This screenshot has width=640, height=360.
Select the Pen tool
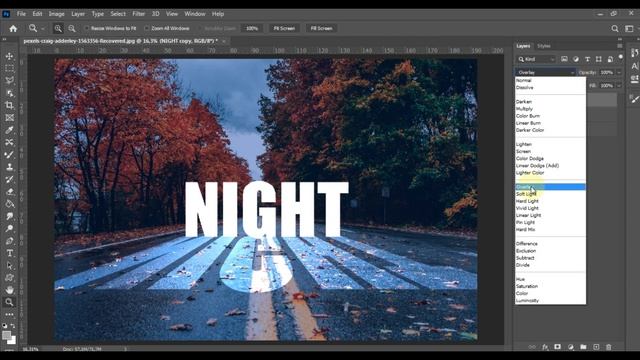point(9,241)
